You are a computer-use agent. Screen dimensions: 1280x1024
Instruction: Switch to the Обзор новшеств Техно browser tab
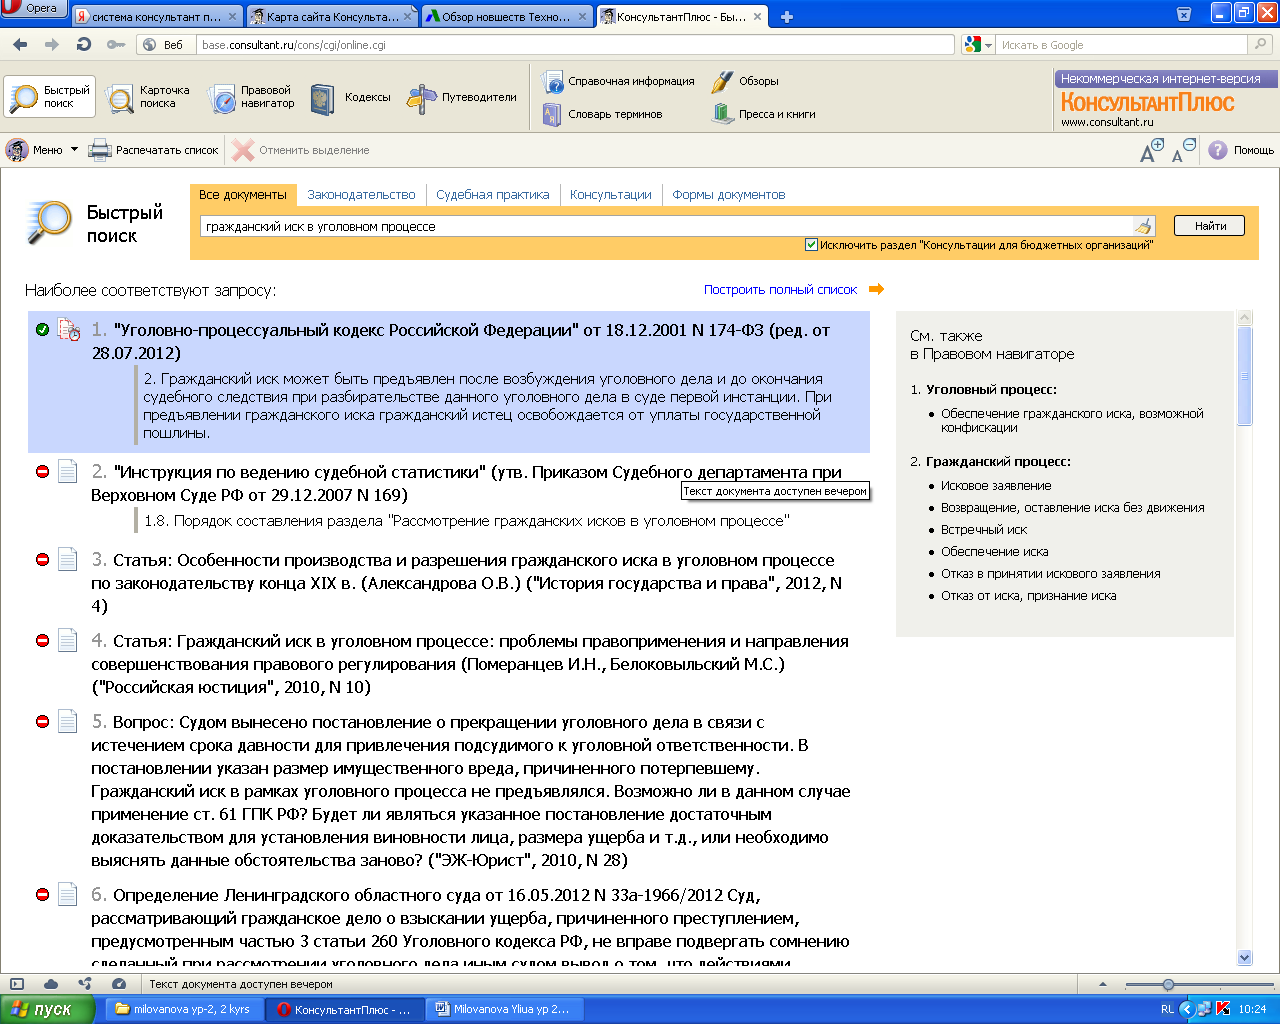pyautogui.click(x=505, y=17)
